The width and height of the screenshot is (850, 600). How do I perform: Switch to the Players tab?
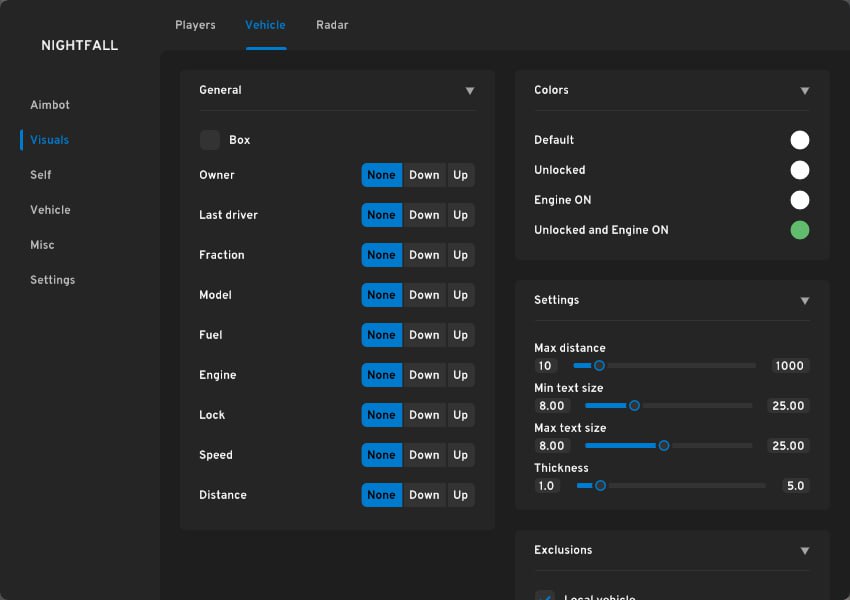195,25
